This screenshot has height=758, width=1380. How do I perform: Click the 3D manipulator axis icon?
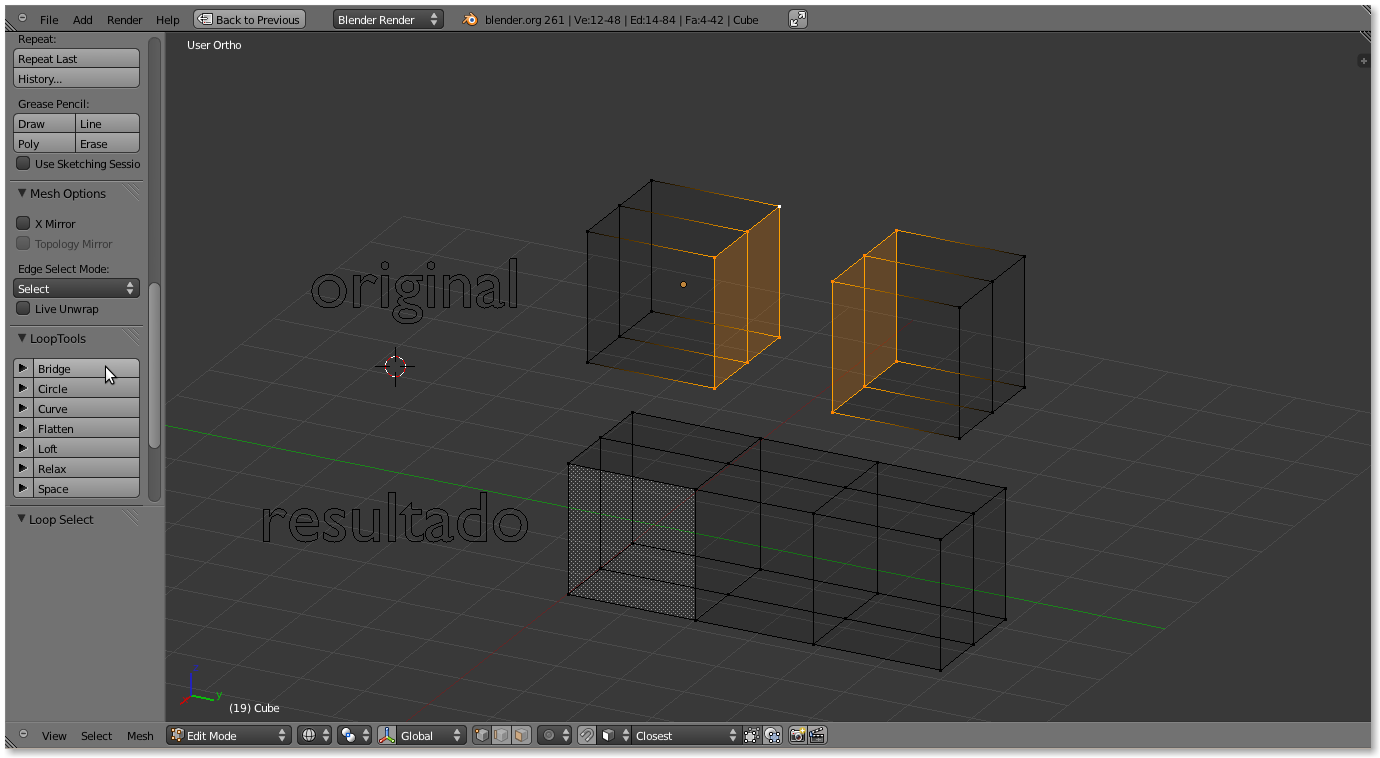(x=388, y=736)
